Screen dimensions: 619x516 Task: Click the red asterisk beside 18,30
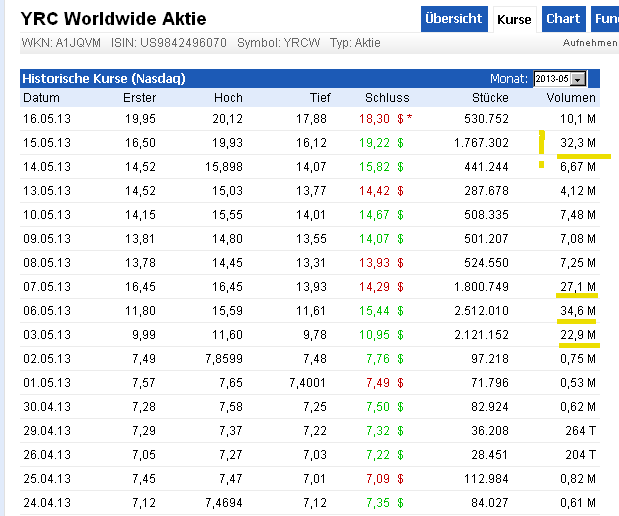coord(409,119)
